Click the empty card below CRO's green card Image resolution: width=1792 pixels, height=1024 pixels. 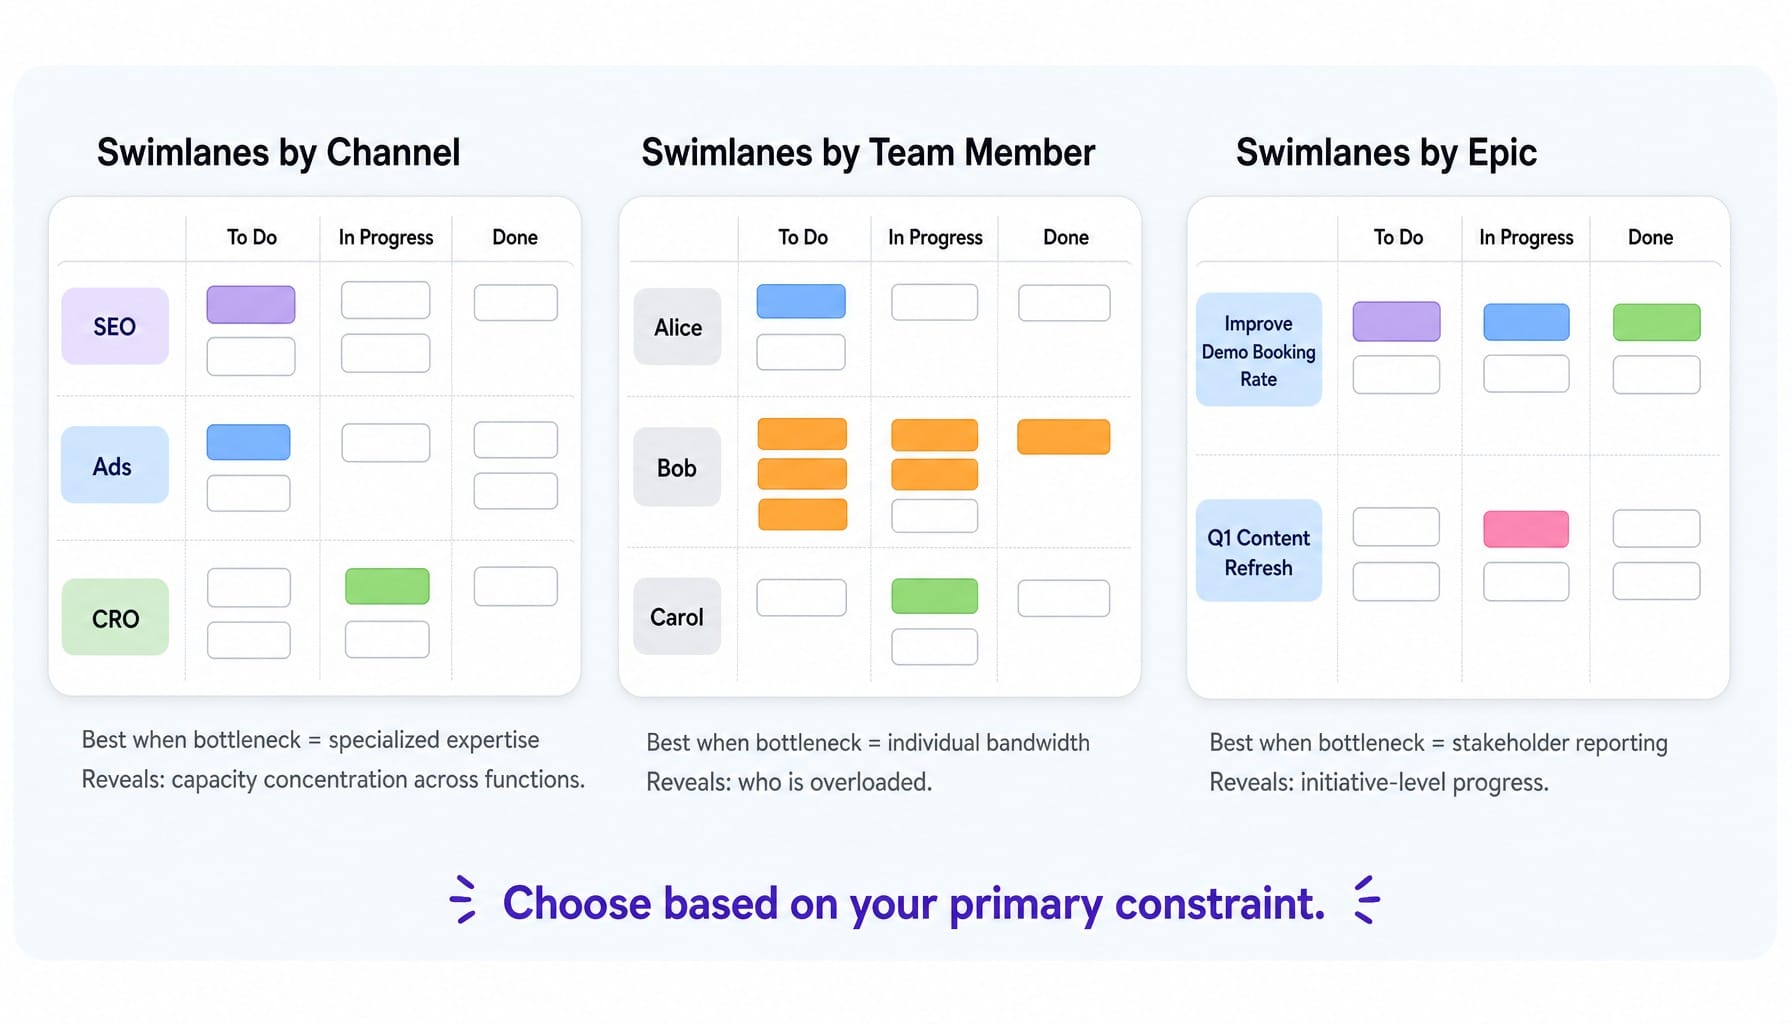387,639
